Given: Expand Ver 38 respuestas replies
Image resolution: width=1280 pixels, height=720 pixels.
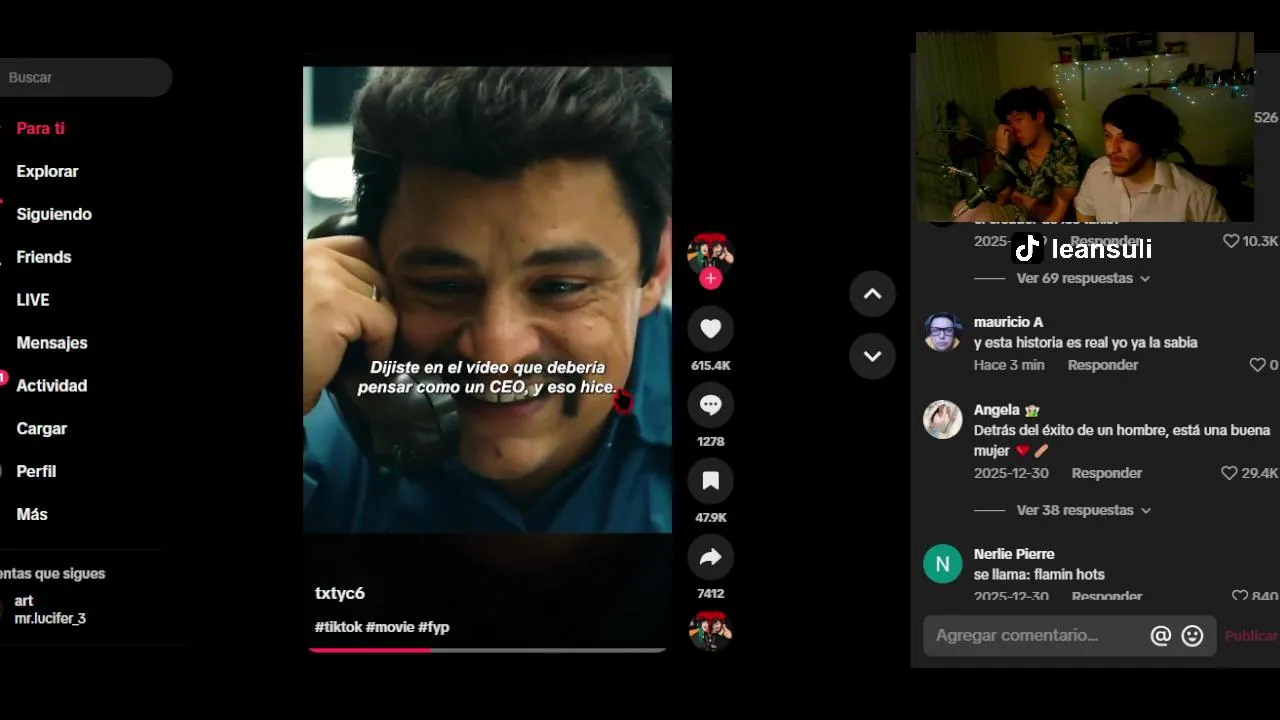Looking at the screenshot, I should point(1083,510).
